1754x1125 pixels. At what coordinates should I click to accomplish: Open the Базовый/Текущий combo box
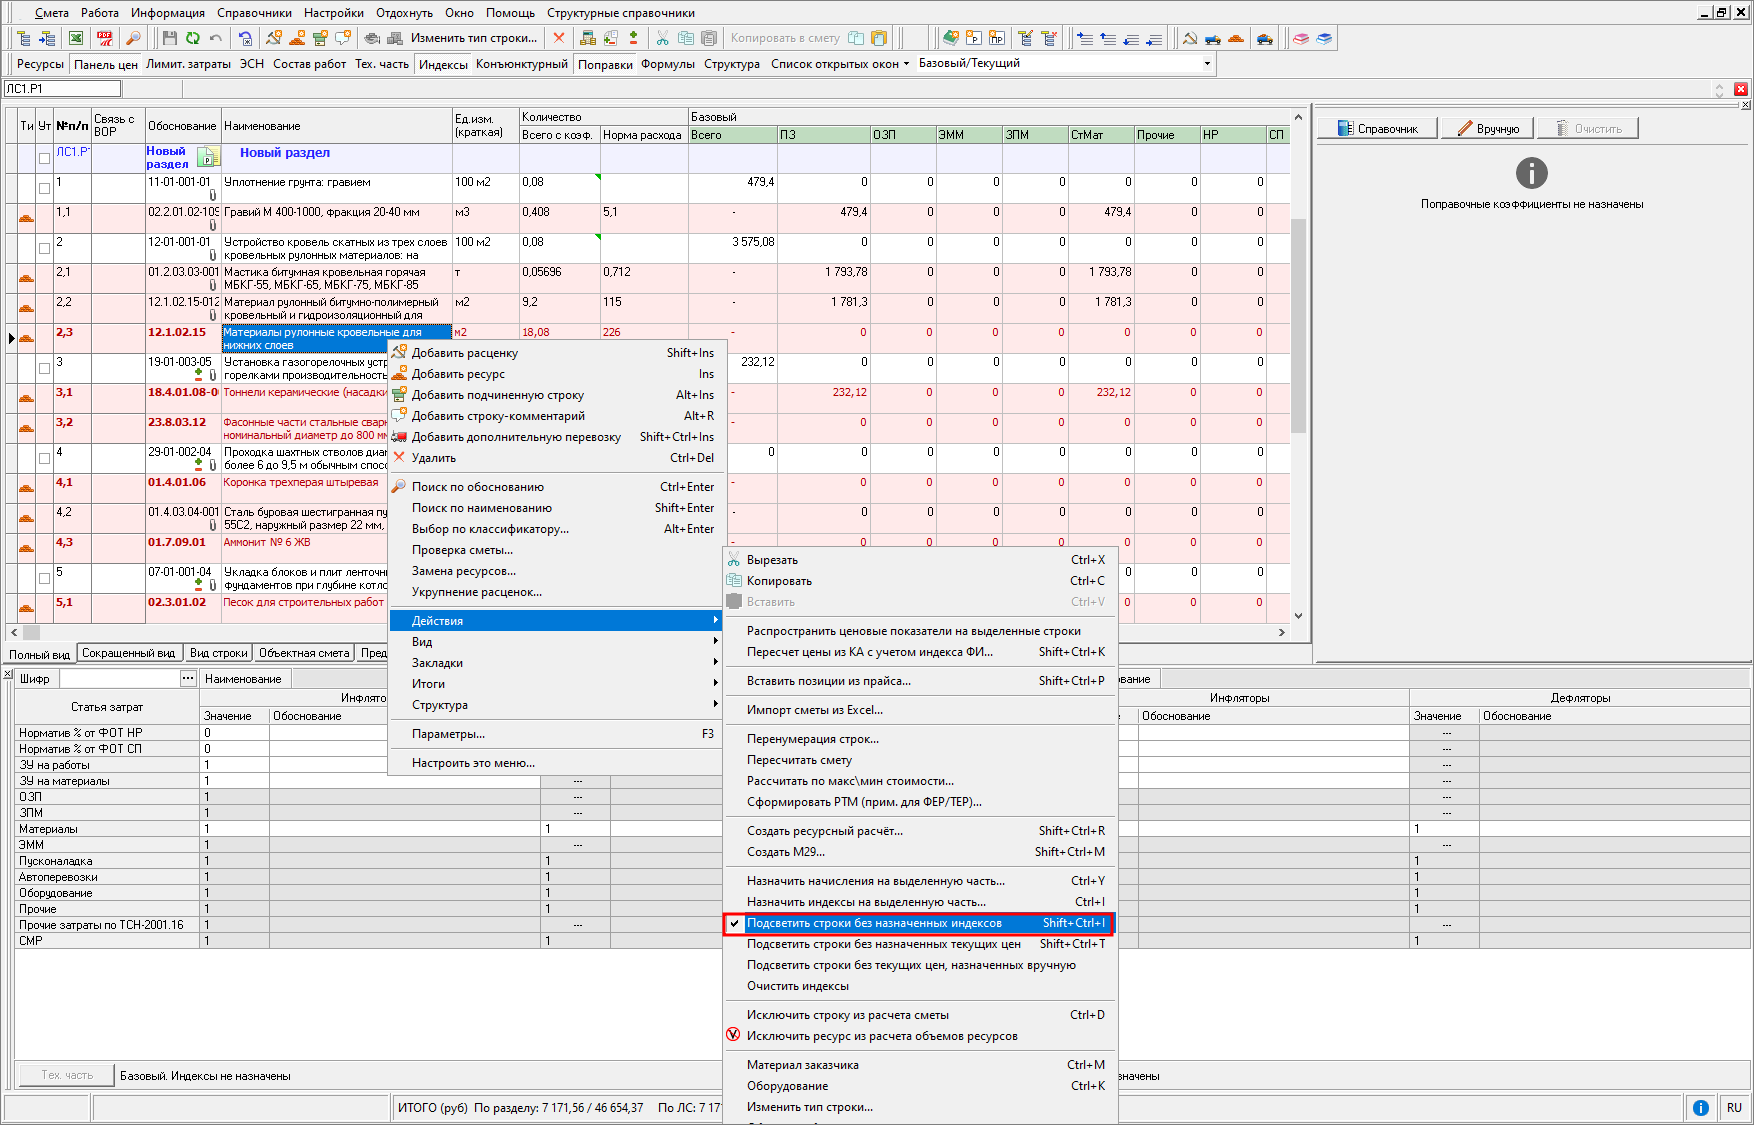pos(1066,63)
